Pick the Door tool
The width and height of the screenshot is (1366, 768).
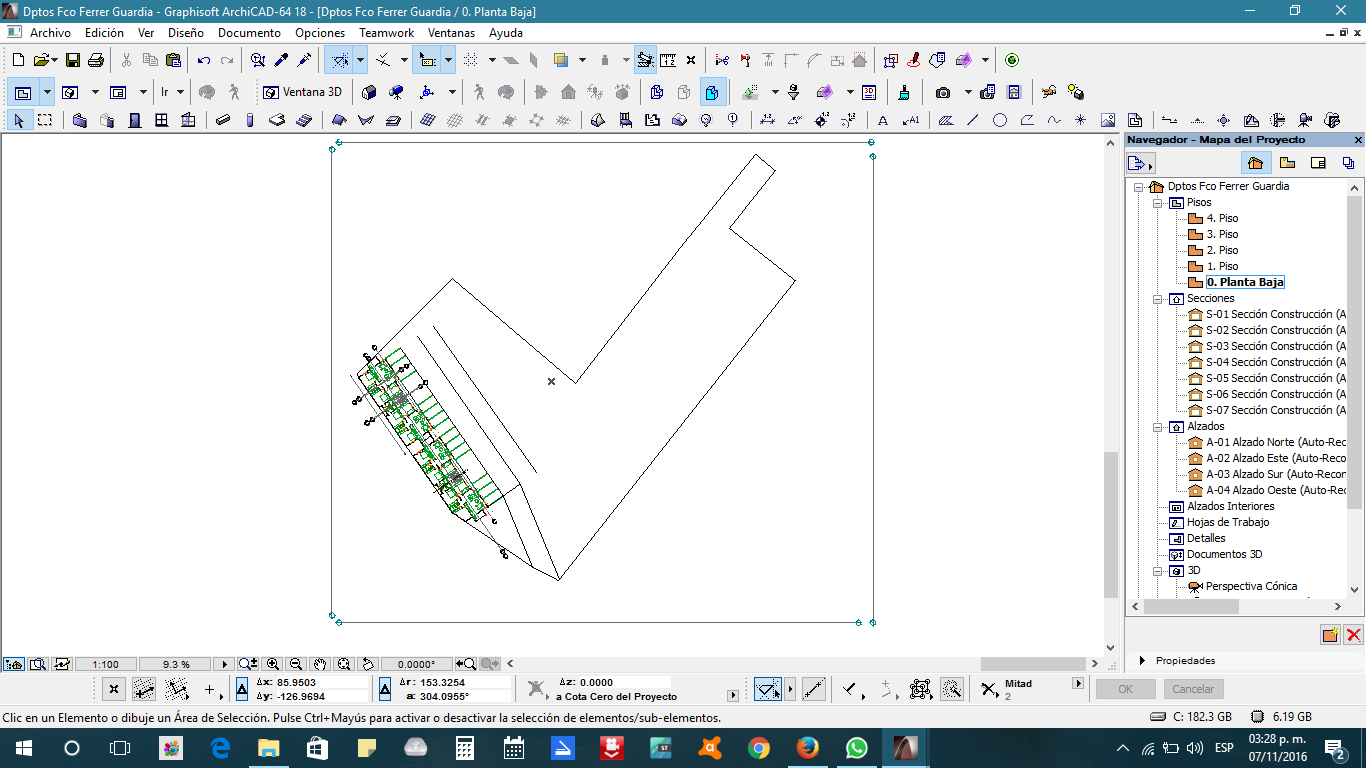[x=134, y=121]
